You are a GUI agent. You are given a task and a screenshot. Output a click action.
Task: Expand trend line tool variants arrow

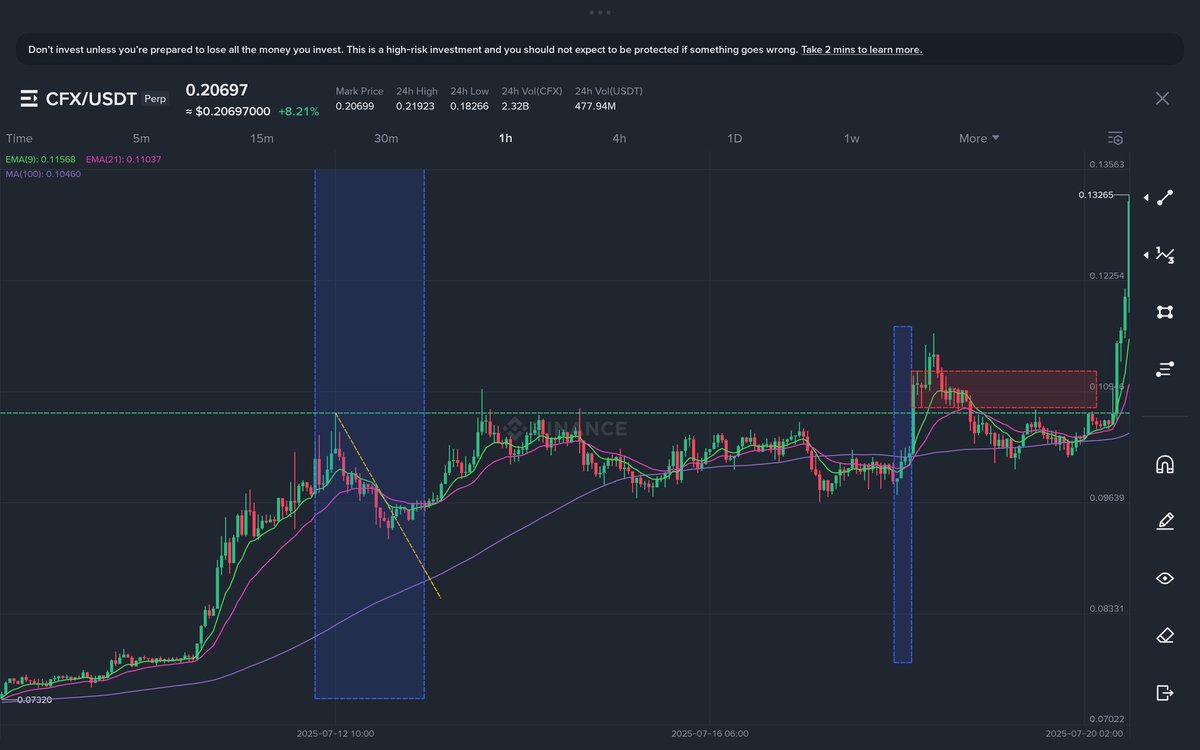1146,198
